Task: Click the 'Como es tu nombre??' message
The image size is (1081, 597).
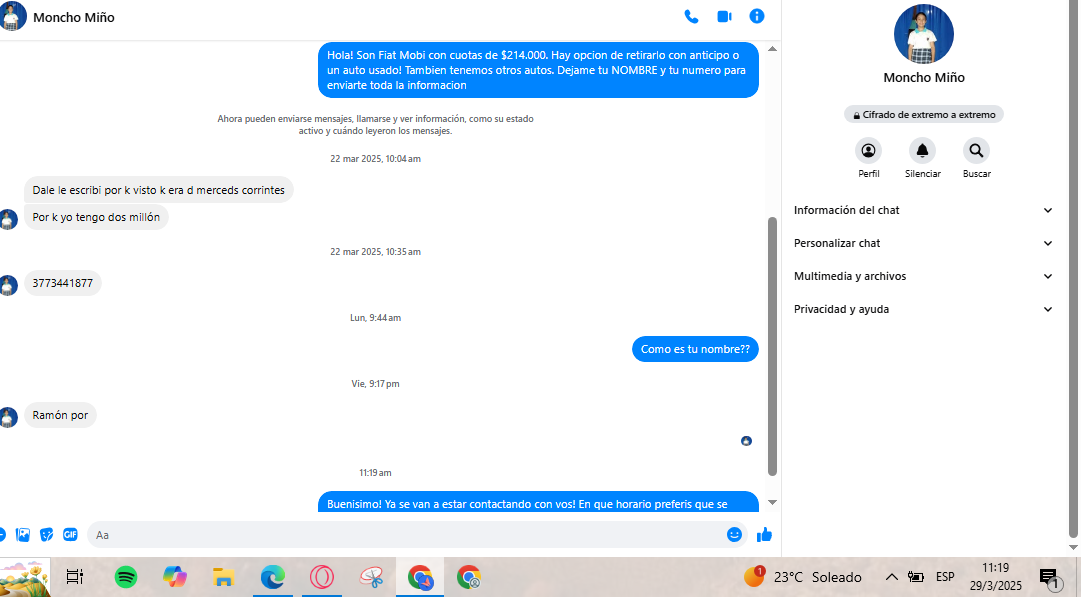Action: [695, 350]
